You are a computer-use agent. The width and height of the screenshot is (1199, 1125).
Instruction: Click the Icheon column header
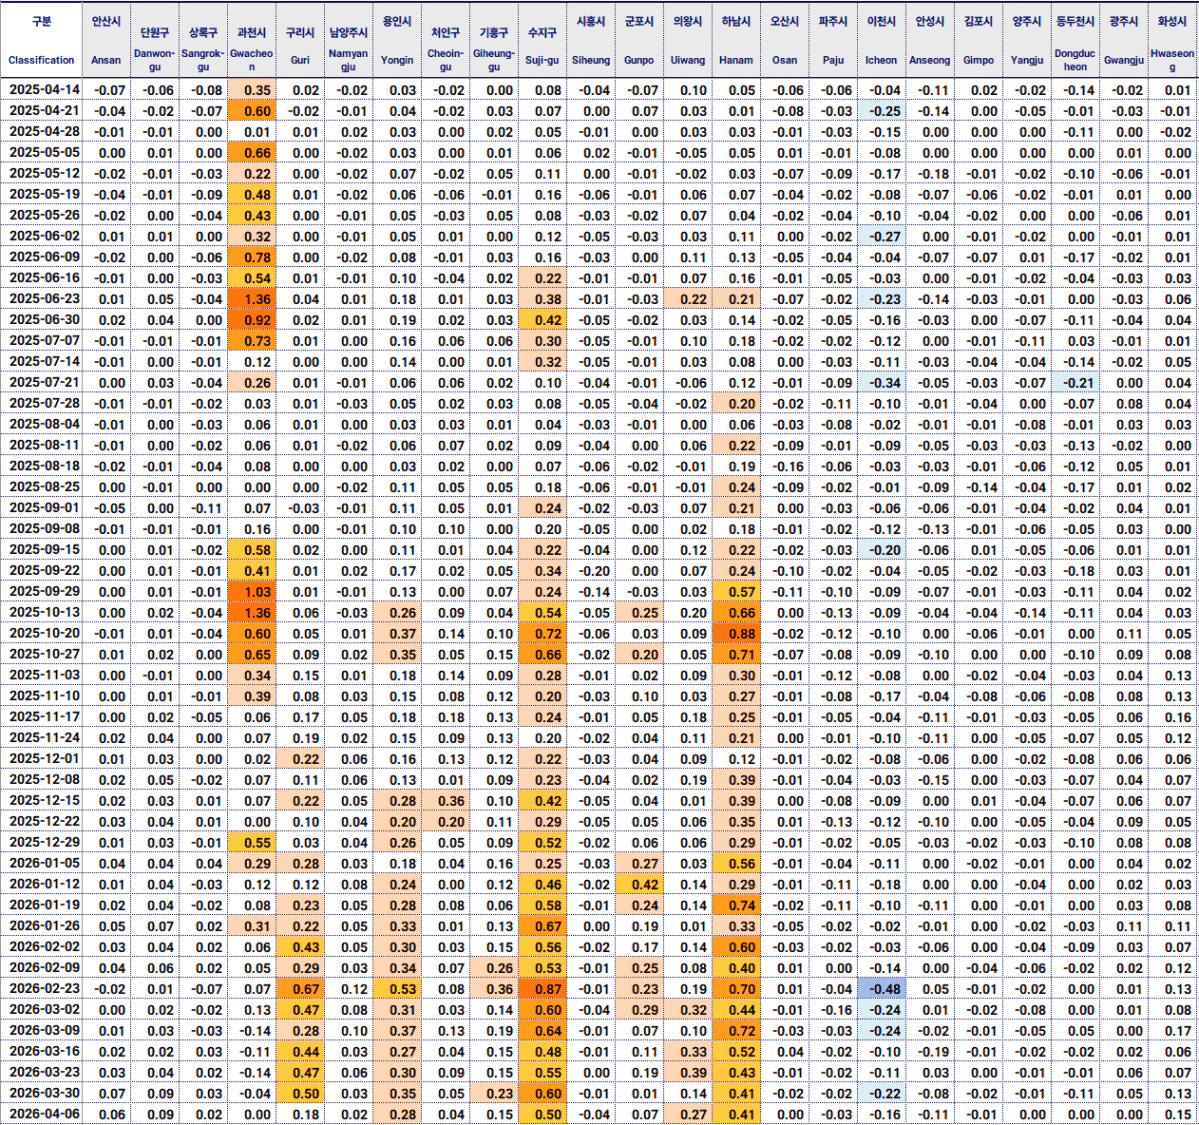(x=882, y=39)
